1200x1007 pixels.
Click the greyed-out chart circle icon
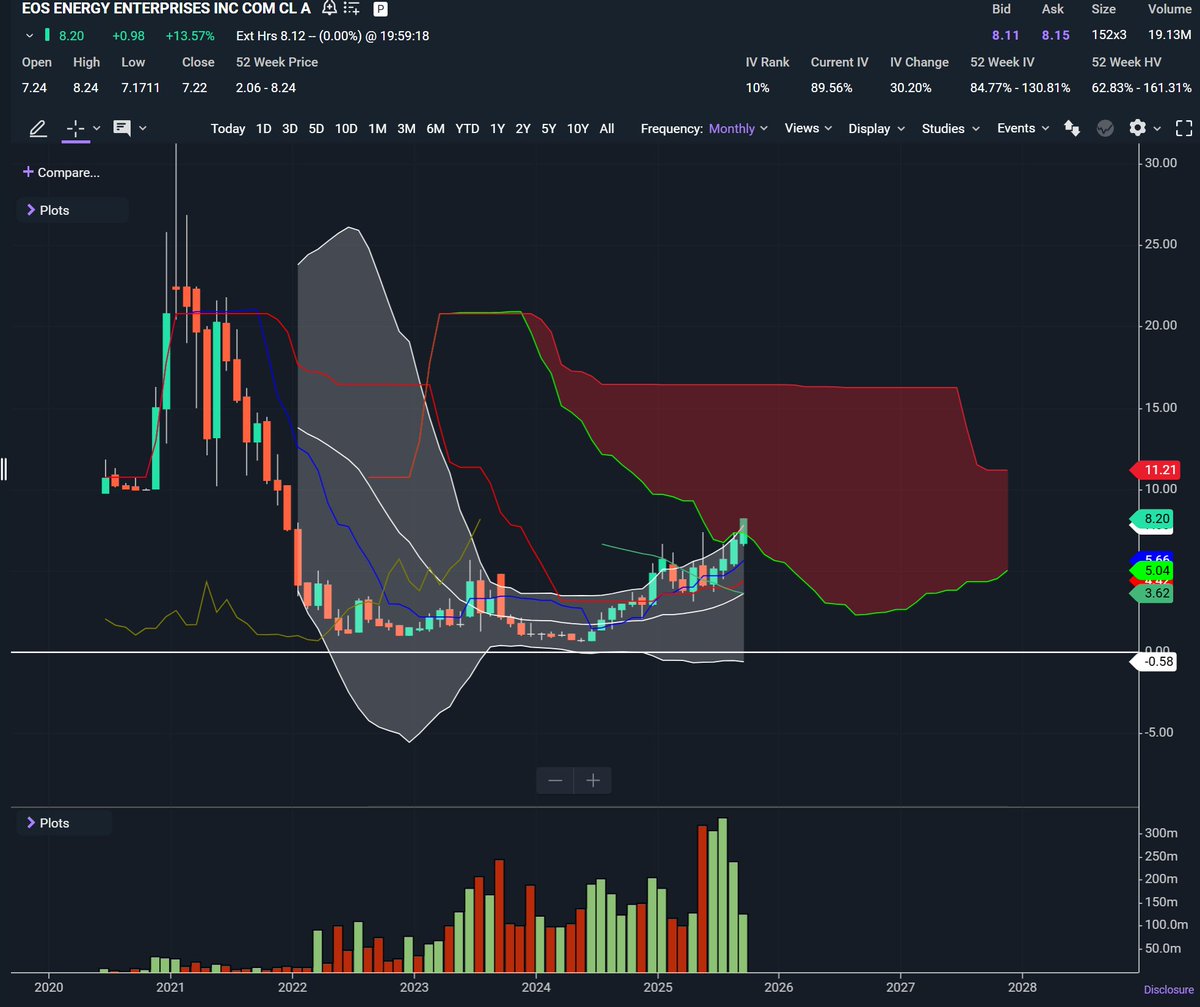(x=1105, y=128)
